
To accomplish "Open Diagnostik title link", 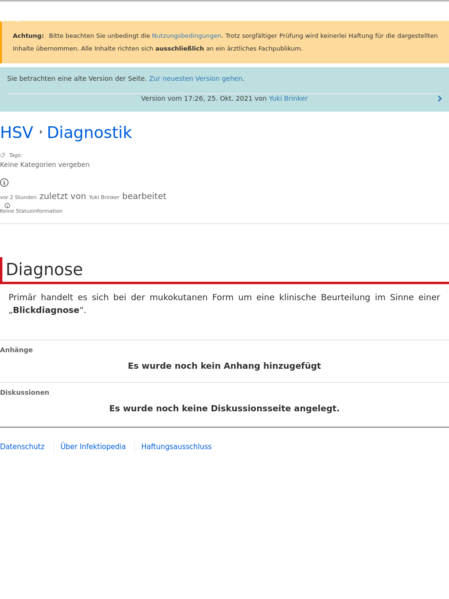I will [x=89, y=133].
